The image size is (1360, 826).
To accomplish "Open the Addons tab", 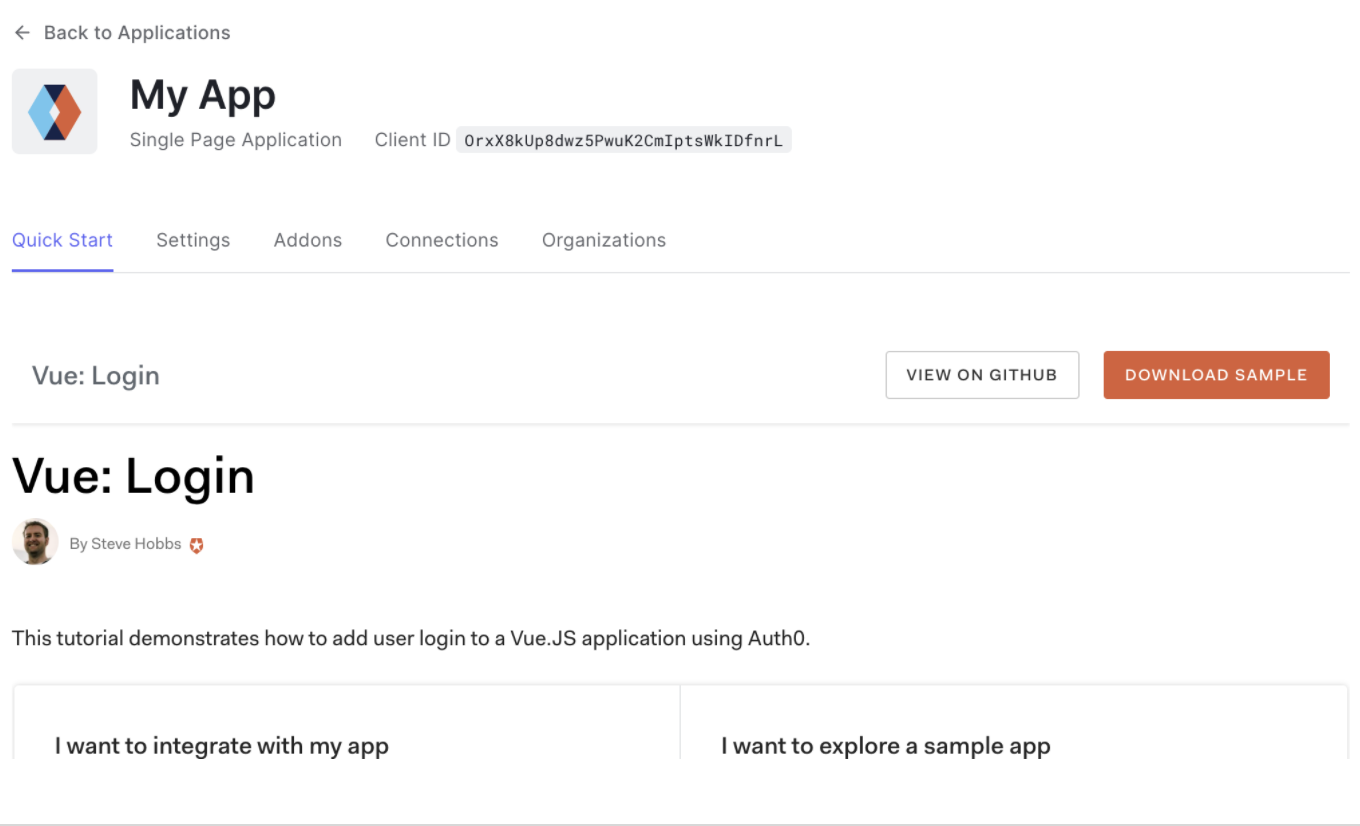I will coord(308,240).
